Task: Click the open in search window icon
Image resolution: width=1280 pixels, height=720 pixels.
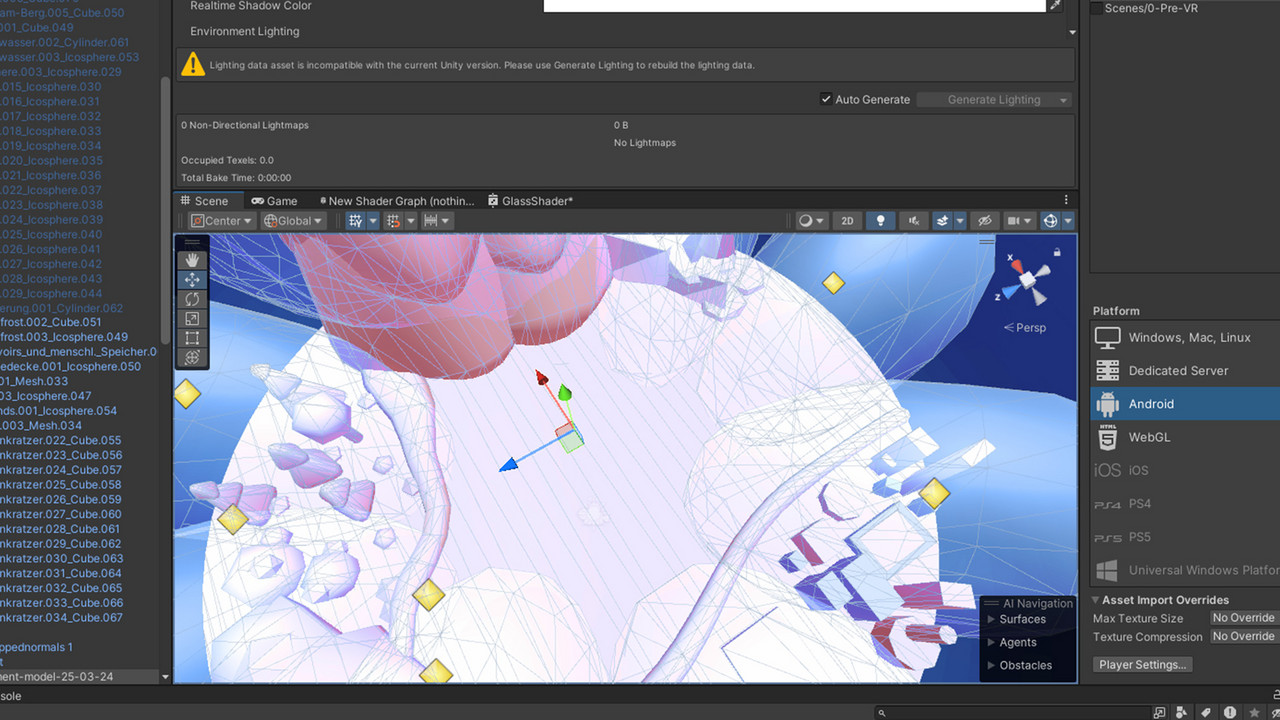Action: tap(1159, 713)
